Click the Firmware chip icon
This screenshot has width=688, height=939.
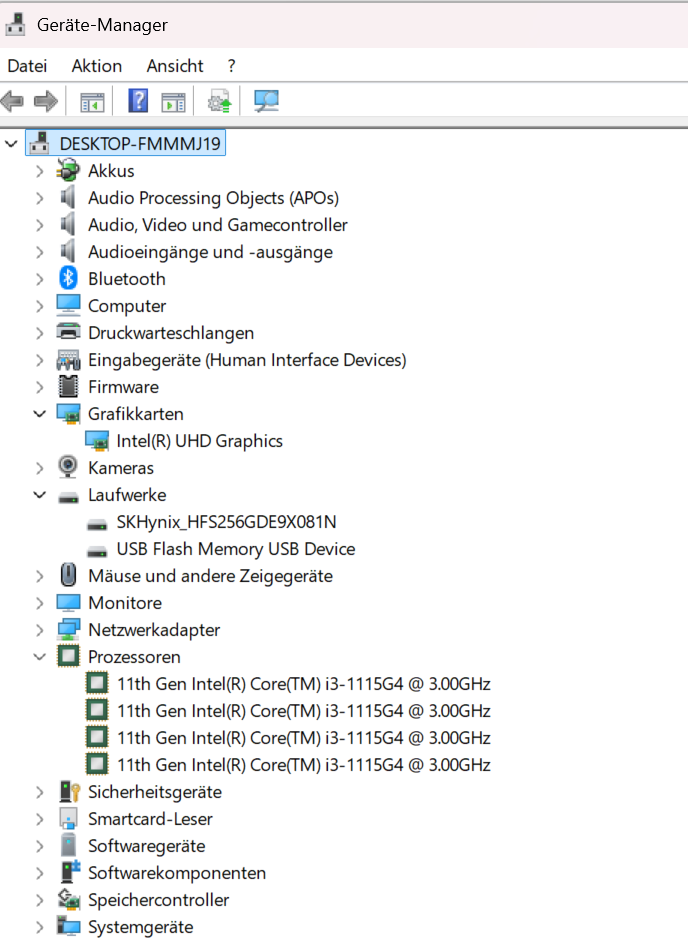point(68,387)
